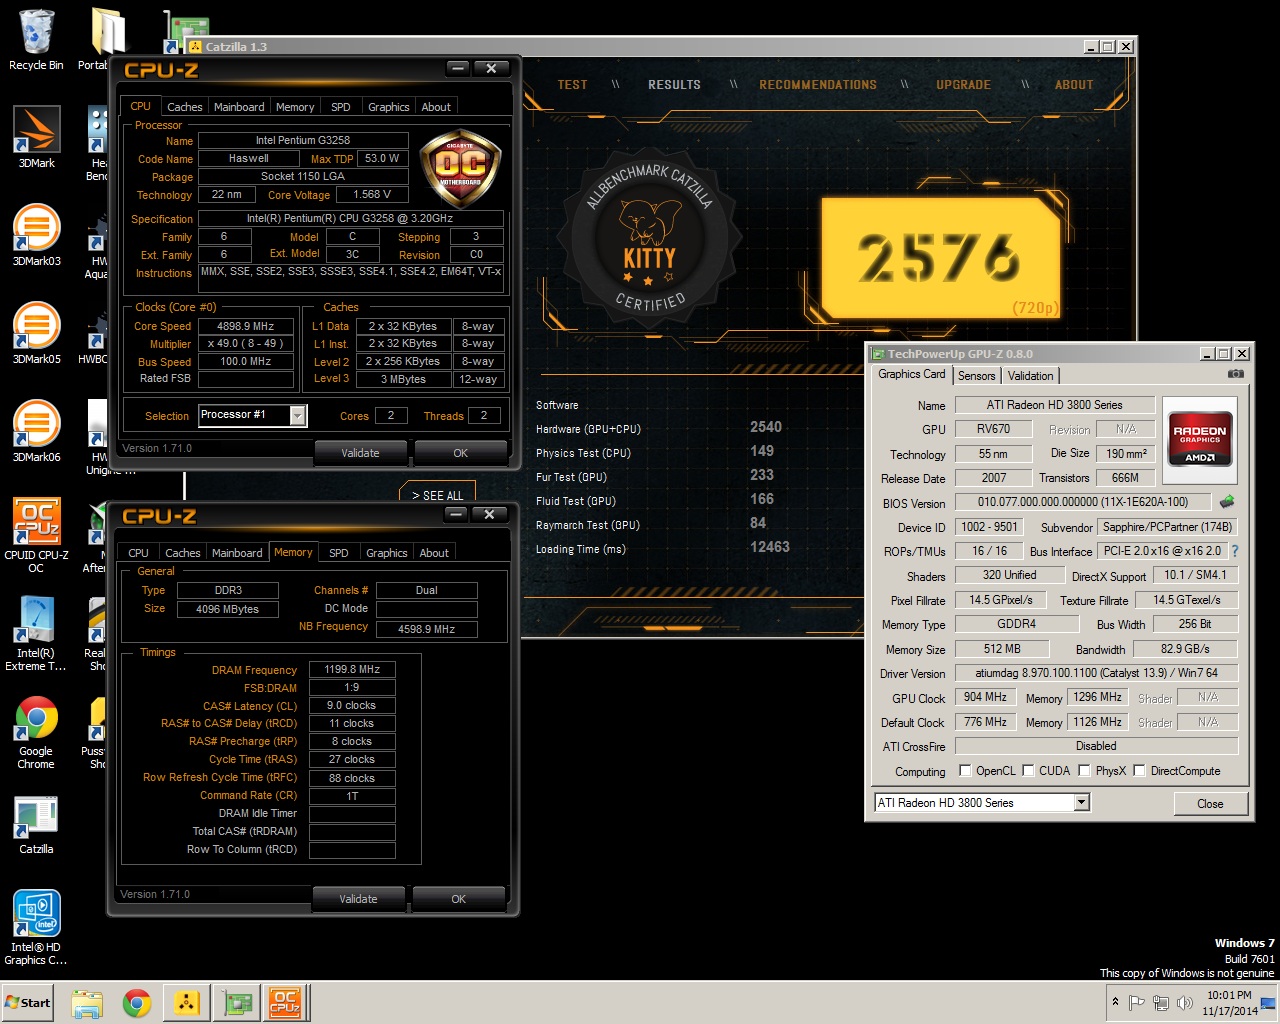The image size is (1280, 1024).
Task: Open the ABOUT section in Catzilla
Action: [x=1074, y=85]
